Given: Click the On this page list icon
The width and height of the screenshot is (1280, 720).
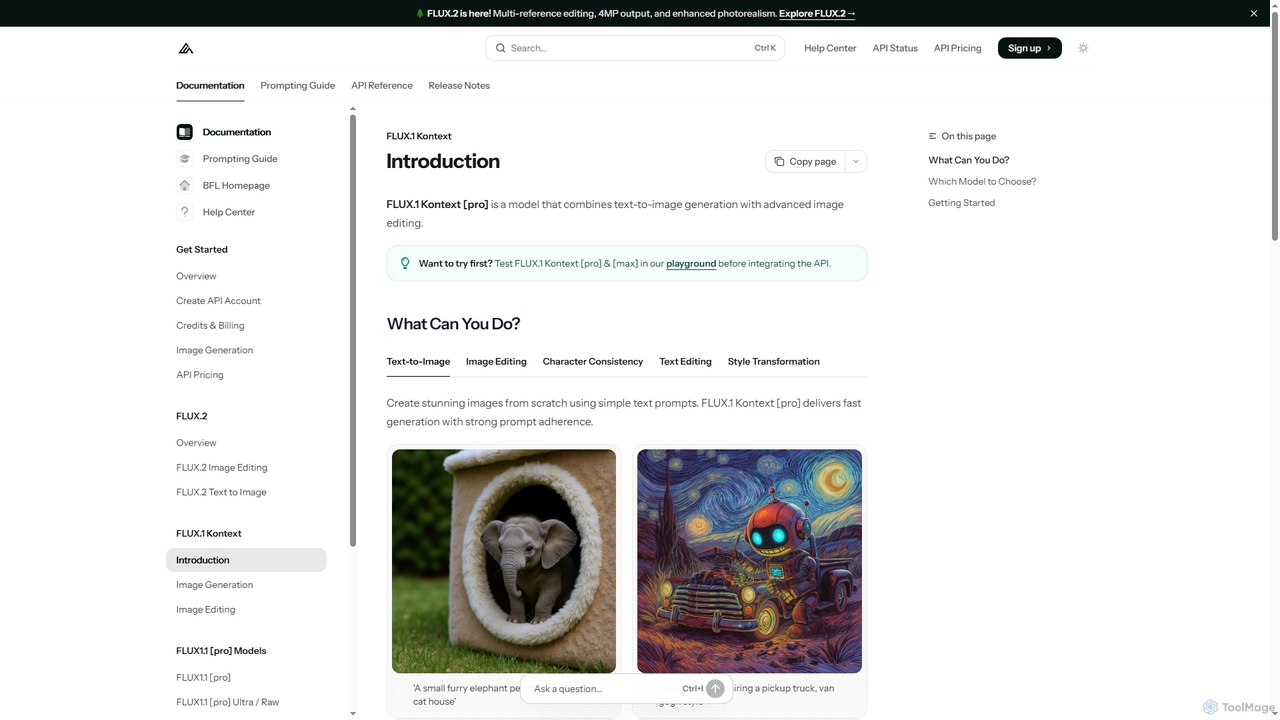Looking at the screenshot, I should tap(933, 136).
